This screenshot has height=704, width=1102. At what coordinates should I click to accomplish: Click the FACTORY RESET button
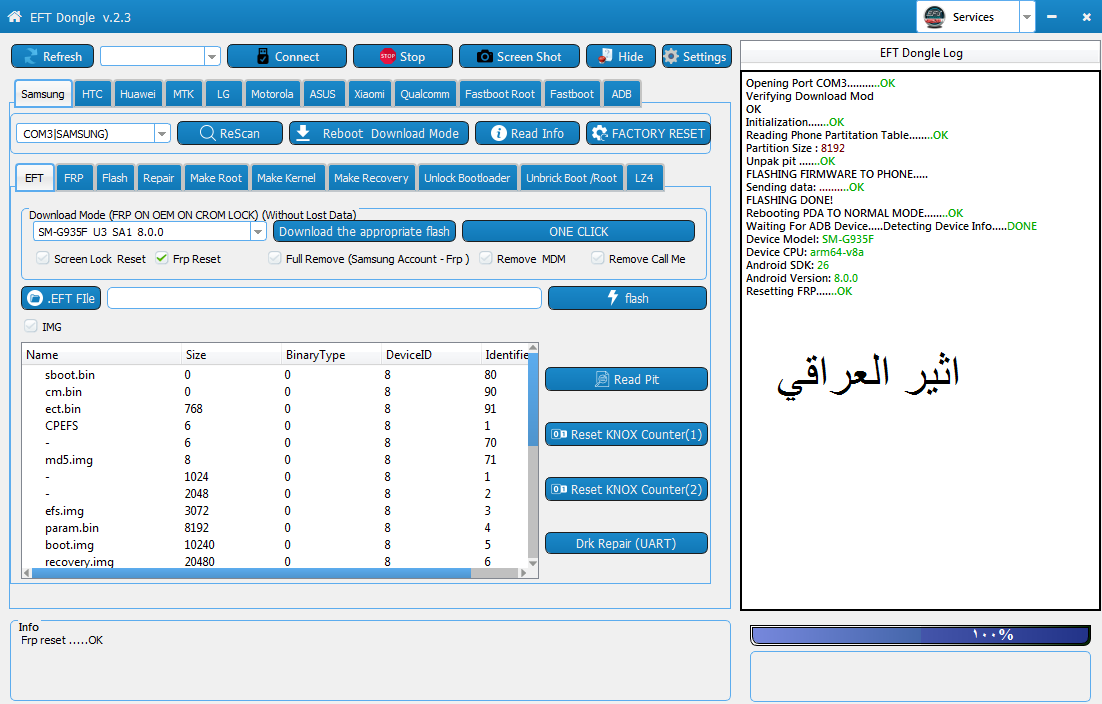point(648,133)
